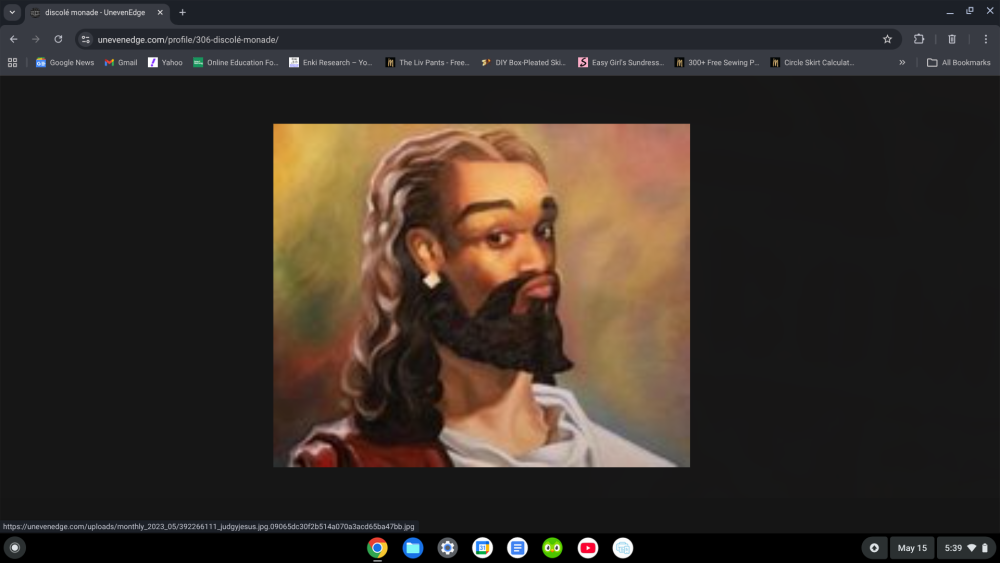
Task: Open quick settings at 5:39 clock
Action: pos(966,548)
